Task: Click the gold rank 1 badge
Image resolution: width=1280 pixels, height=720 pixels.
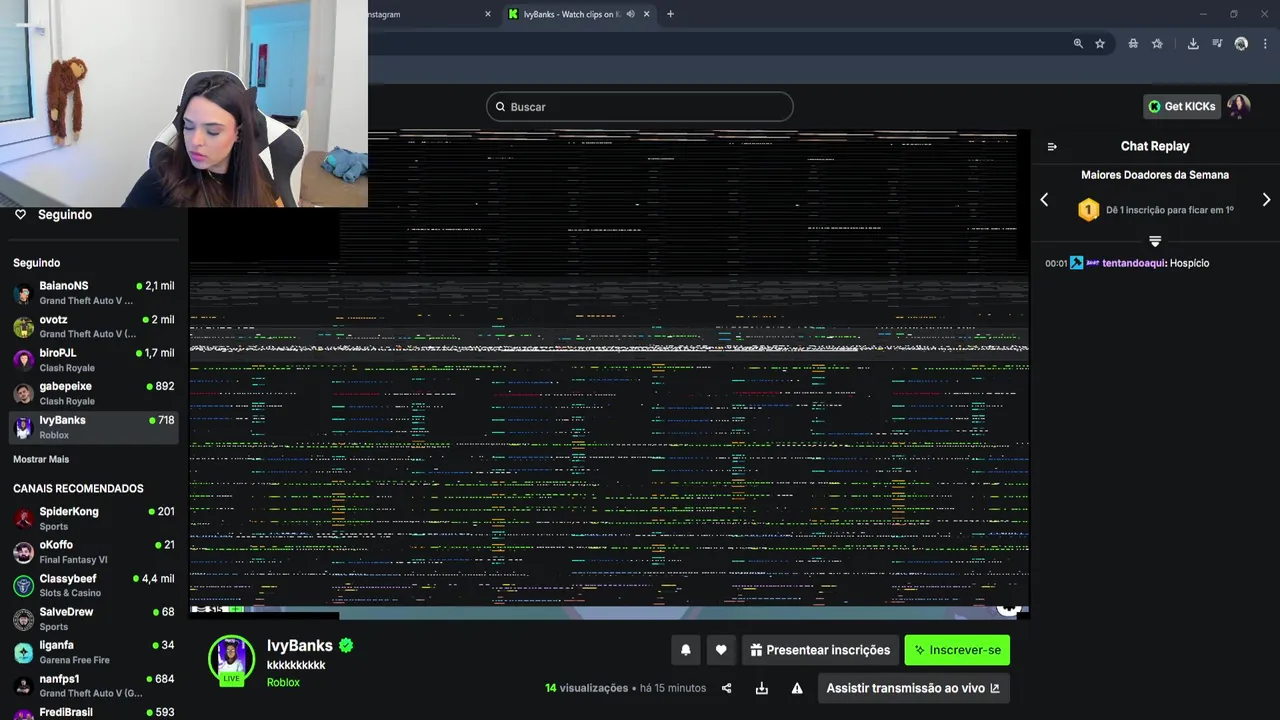Action: (x=1088, y=210)
